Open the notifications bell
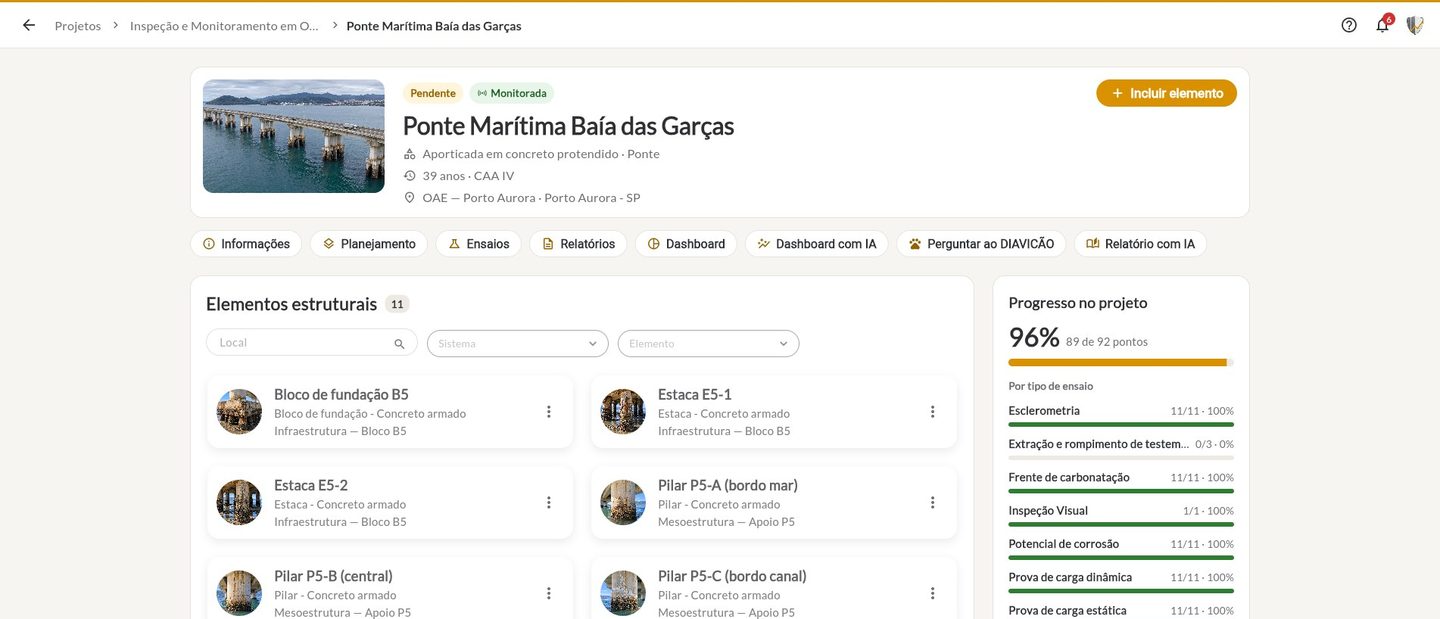This screenshot has width=1440, height=619. click(1383, 25)
